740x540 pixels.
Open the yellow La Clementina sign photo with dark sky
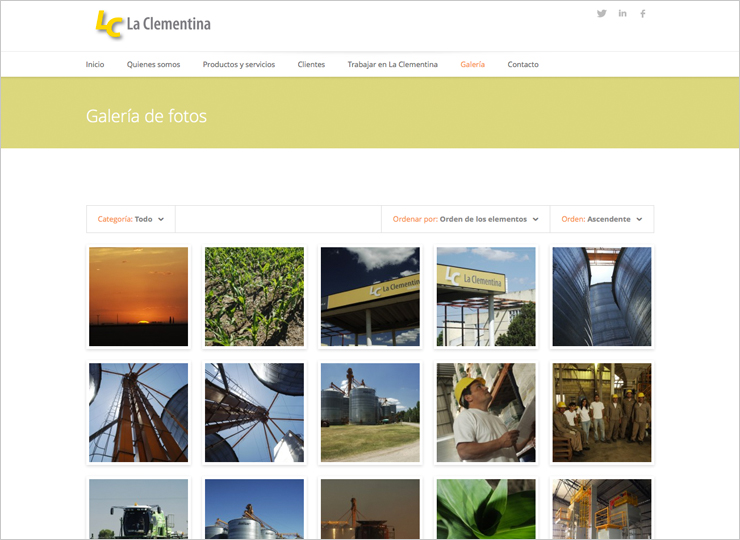pos(370,296)
